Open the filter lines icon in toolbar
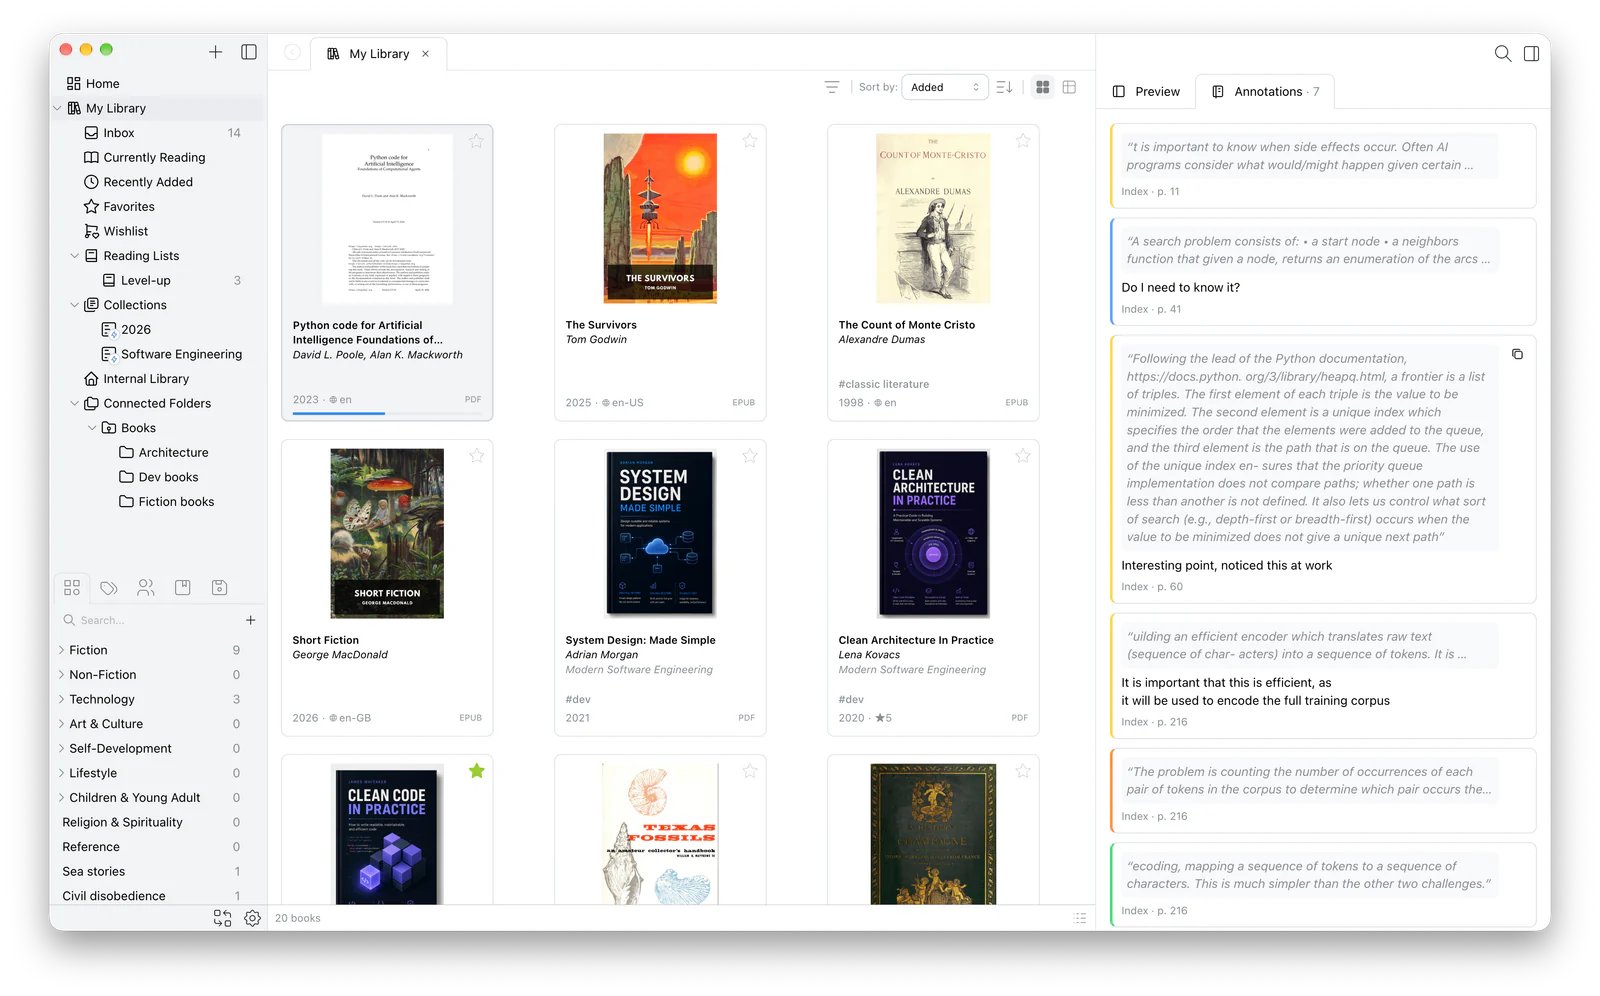This screenshot has height=996, width=1600. [x=832, y=87]
